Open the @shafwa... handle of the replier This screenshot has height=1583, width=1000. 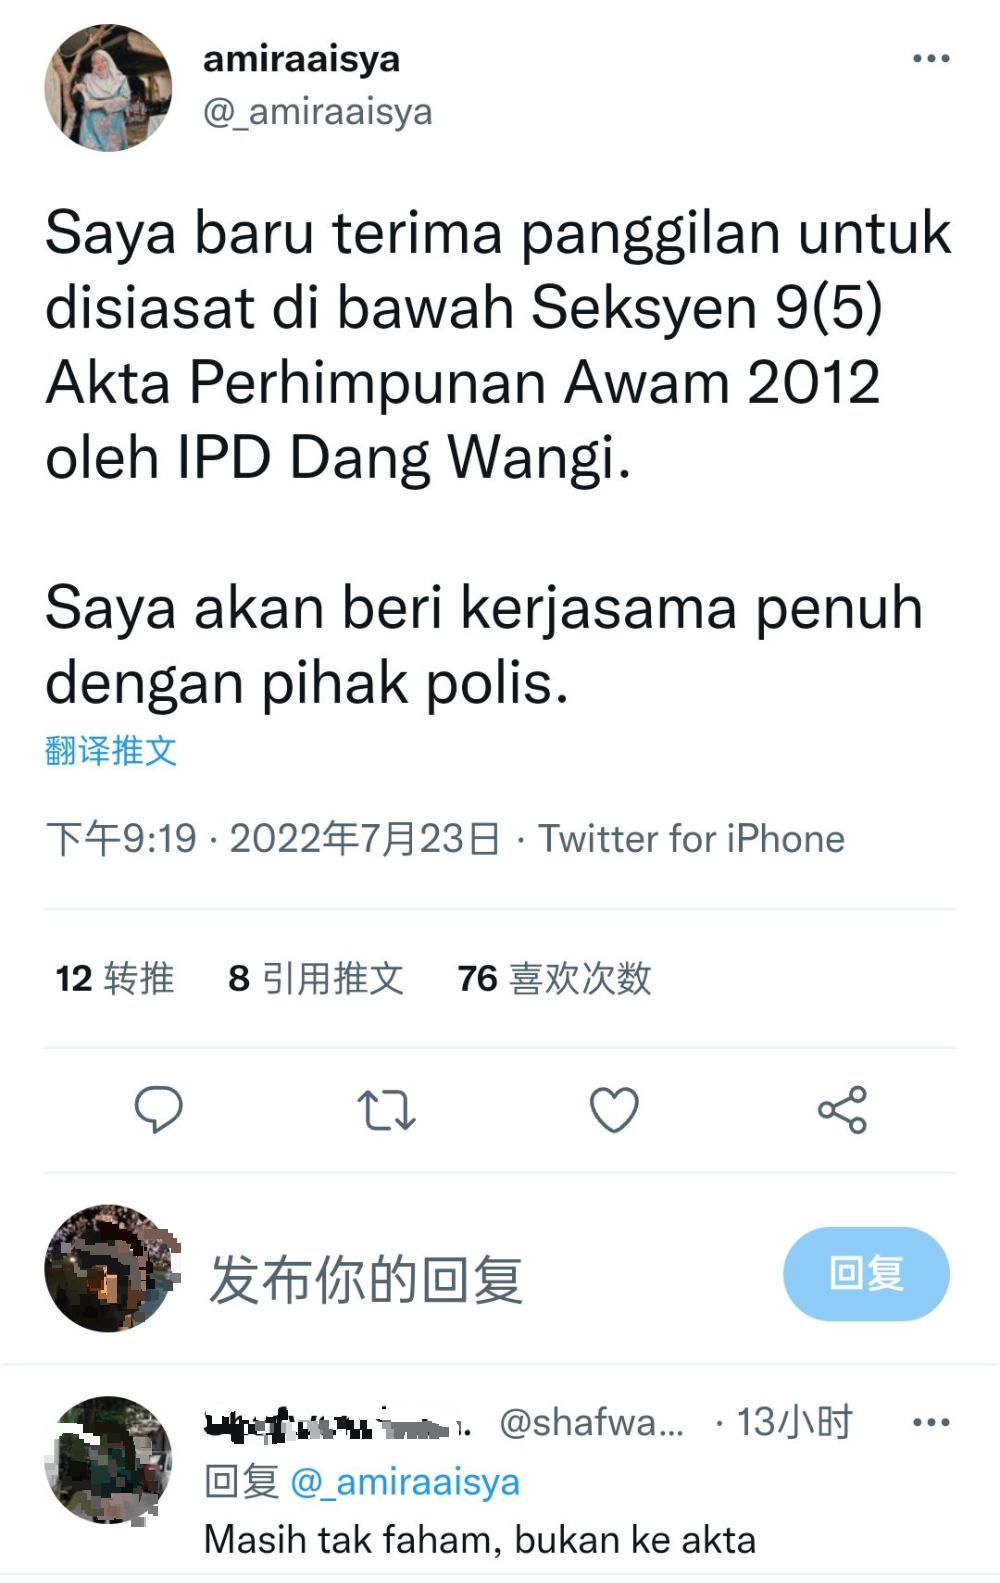(591, 1422)
